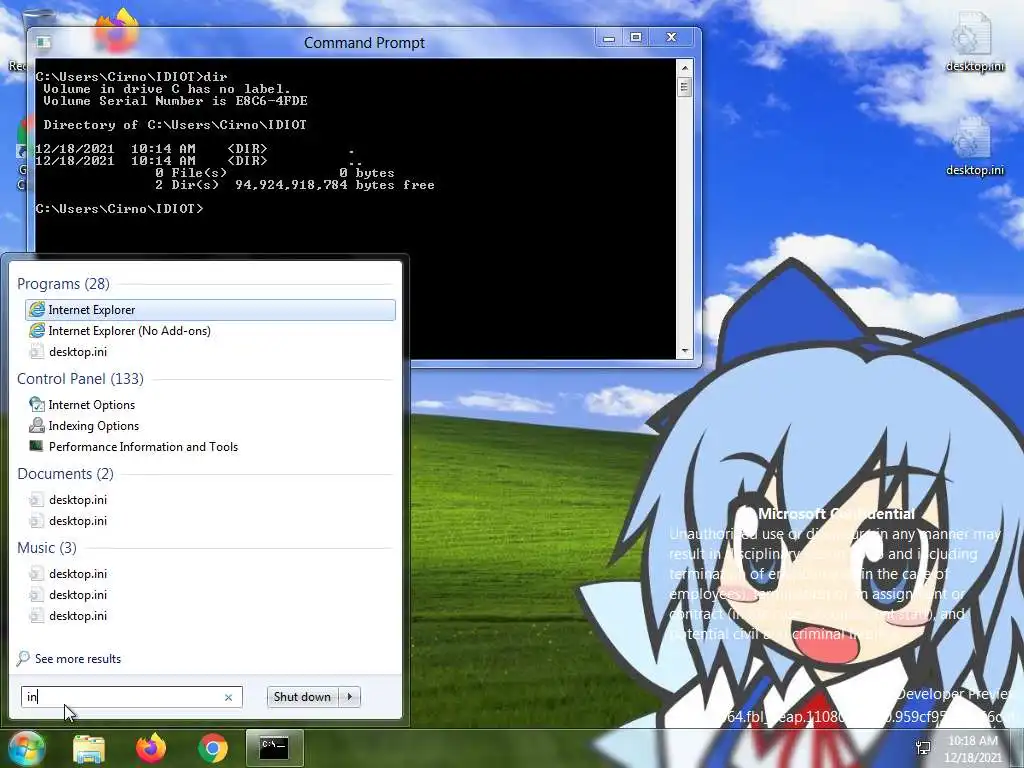Image resolution: width=1024 pixels, height=768 pixels.
Task: Click the 'C:\Users\Cirno\IDIOT>' prompt line at bottom
Action: tap(120, 209)
